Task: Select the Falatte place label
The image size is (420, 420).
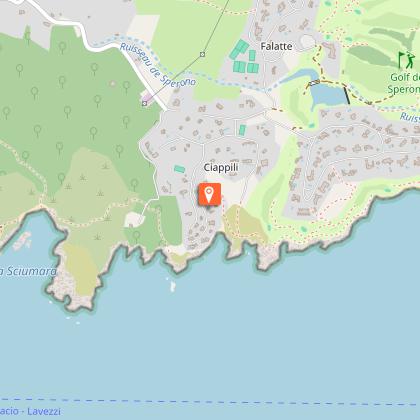Action: click(276, 46)
